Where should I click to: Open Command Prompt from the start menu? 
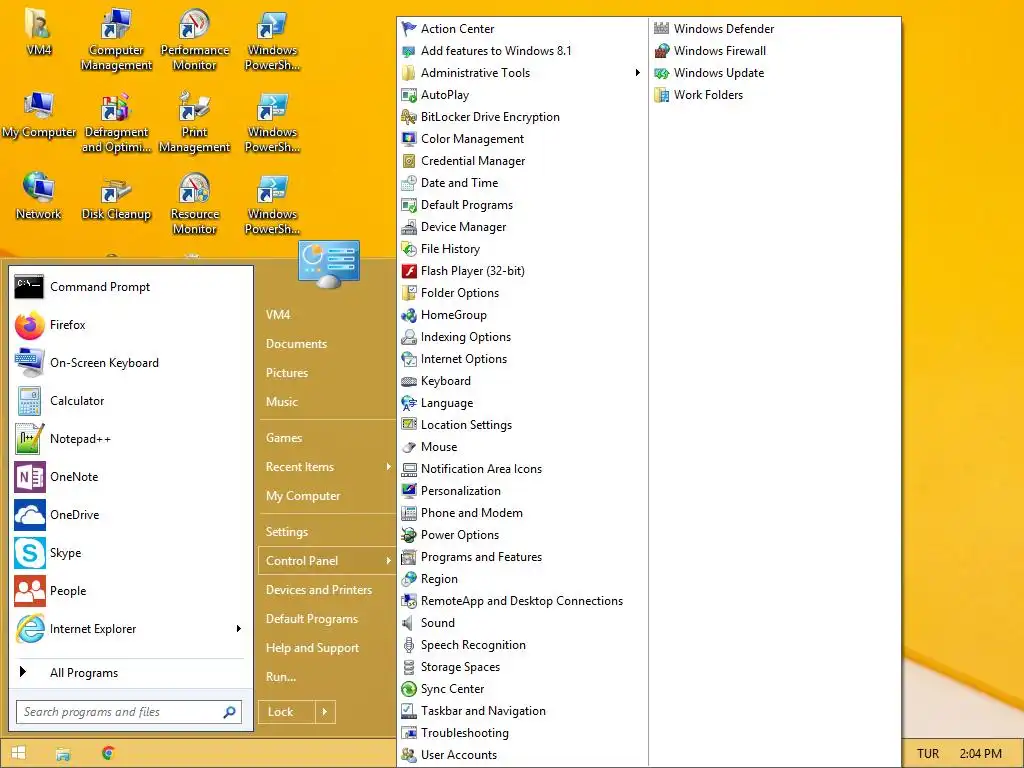pos(131,287)
